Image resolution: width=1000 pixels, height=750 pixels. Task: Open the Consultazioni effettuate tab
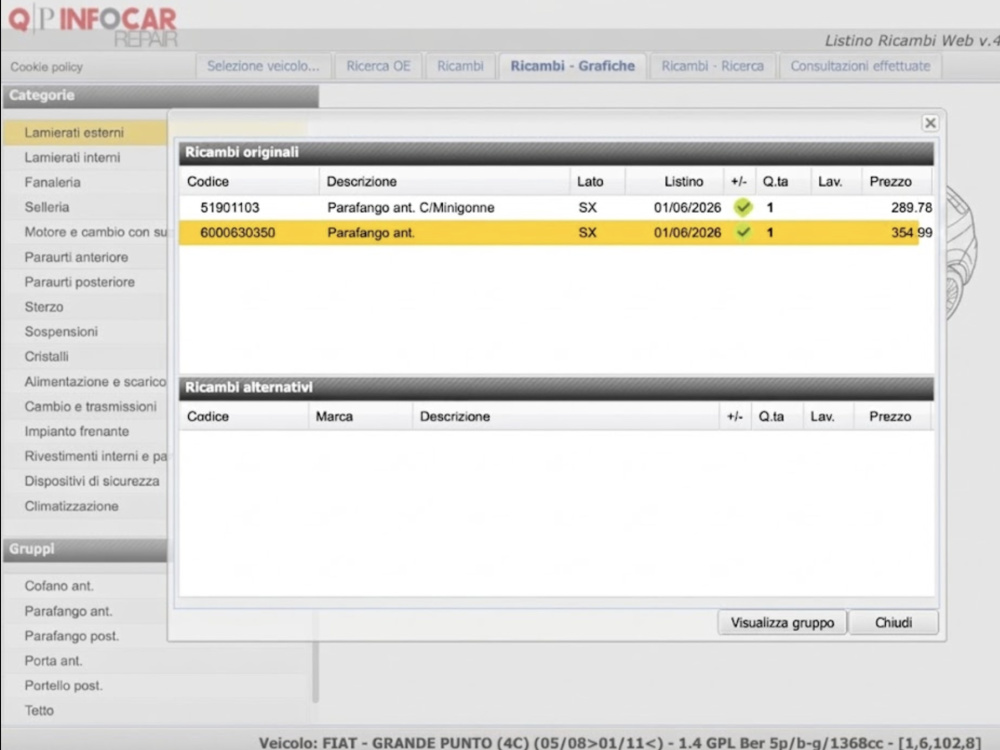(x=860, y=66)
